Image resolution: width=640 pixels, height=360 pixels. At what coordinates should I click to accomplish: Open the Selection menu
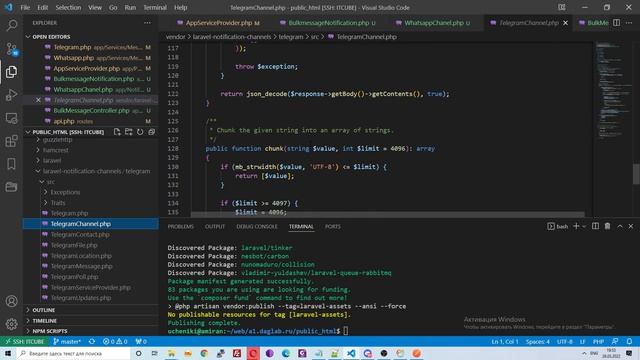click(68, 7)
